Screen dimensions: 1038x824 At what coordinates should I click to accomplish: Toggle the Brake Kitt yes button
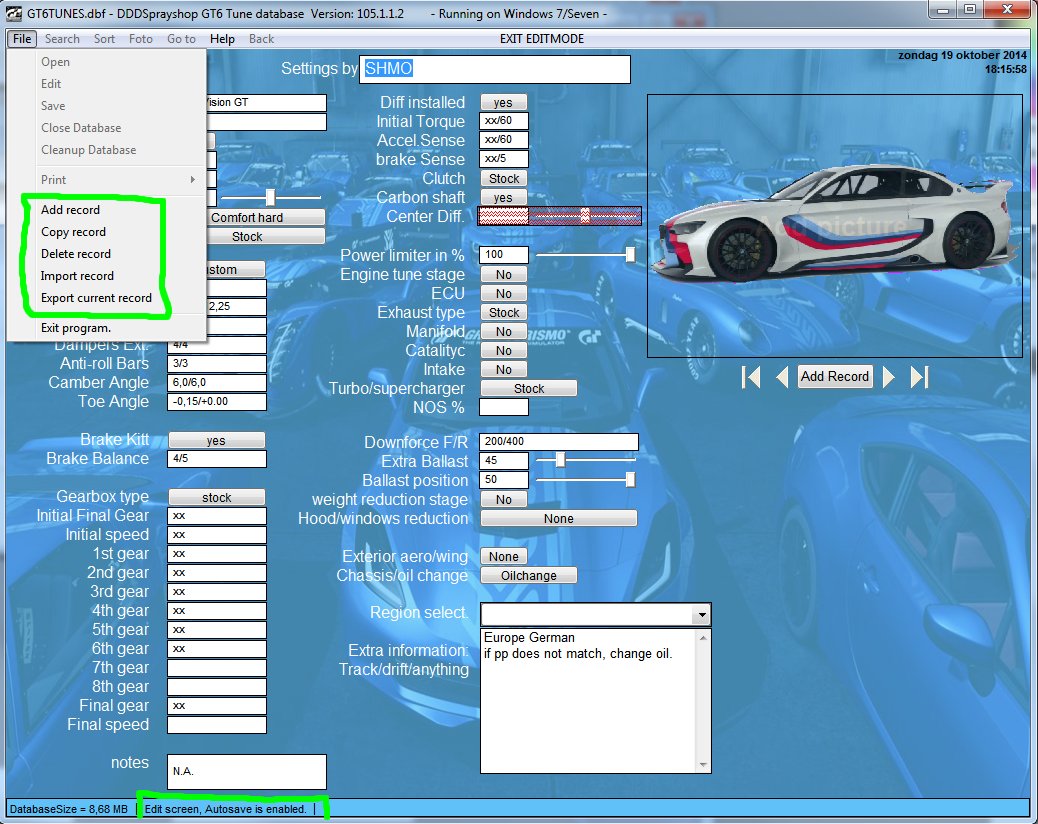(216, 440)
